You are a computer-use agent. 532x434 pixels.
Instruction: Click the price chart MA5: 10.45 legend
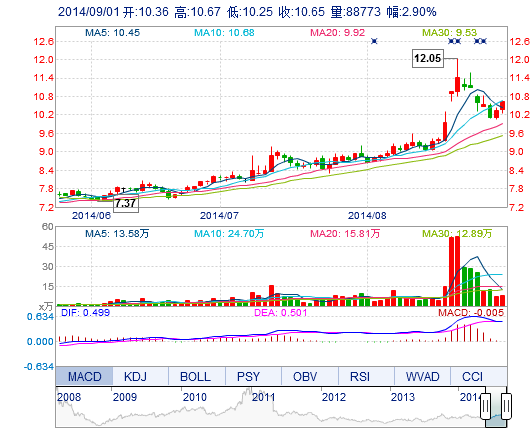point(112,33)
